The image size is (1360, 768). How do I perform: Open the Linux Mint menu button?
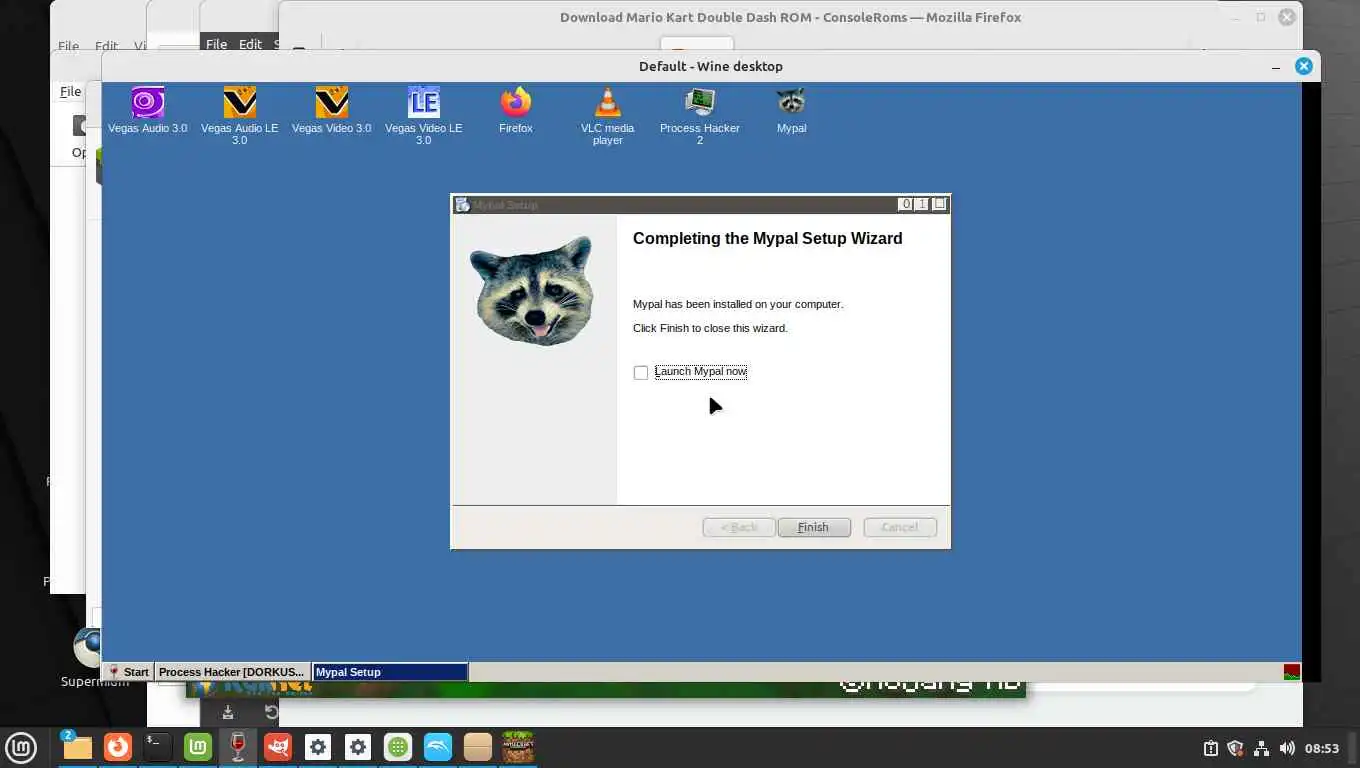pyautogui.click(x=21, y=747)
